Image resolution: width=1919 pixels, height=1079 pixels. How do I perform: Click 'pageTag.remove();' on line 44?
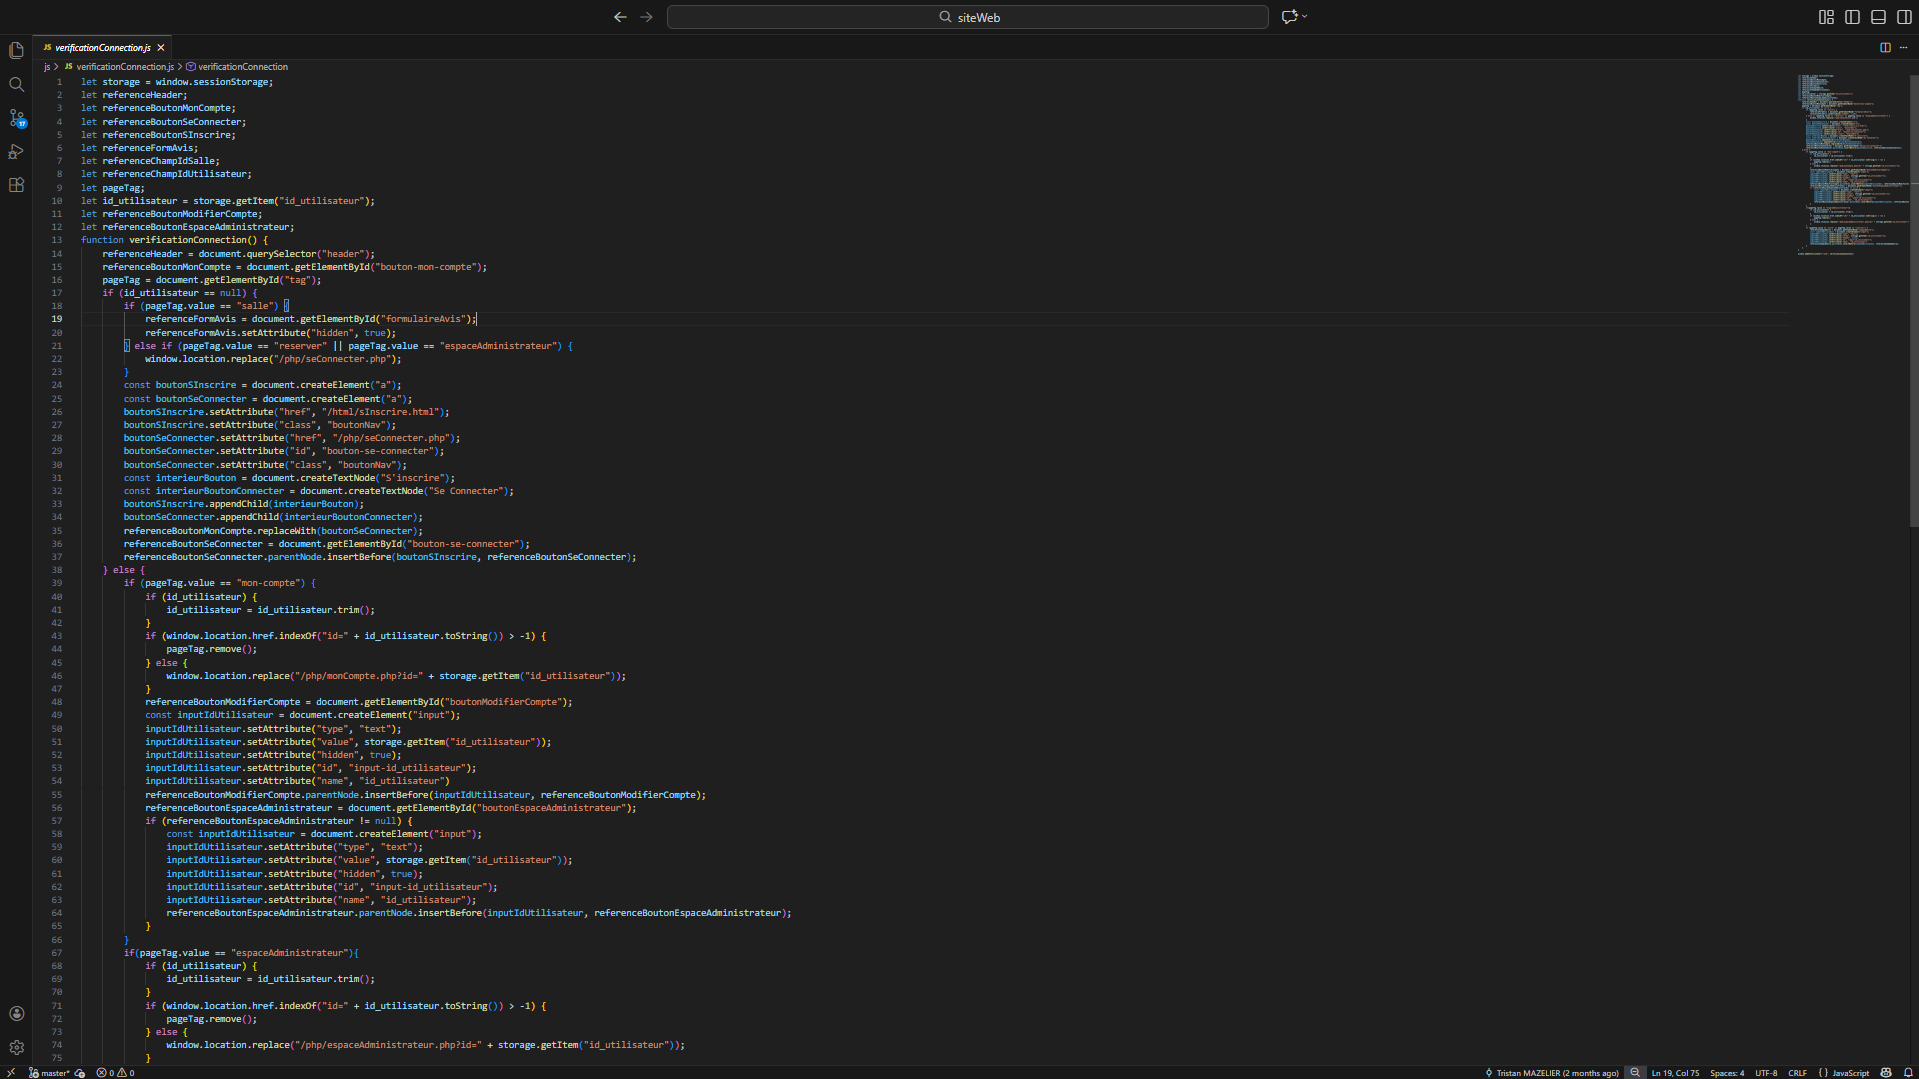coord(211,649)
